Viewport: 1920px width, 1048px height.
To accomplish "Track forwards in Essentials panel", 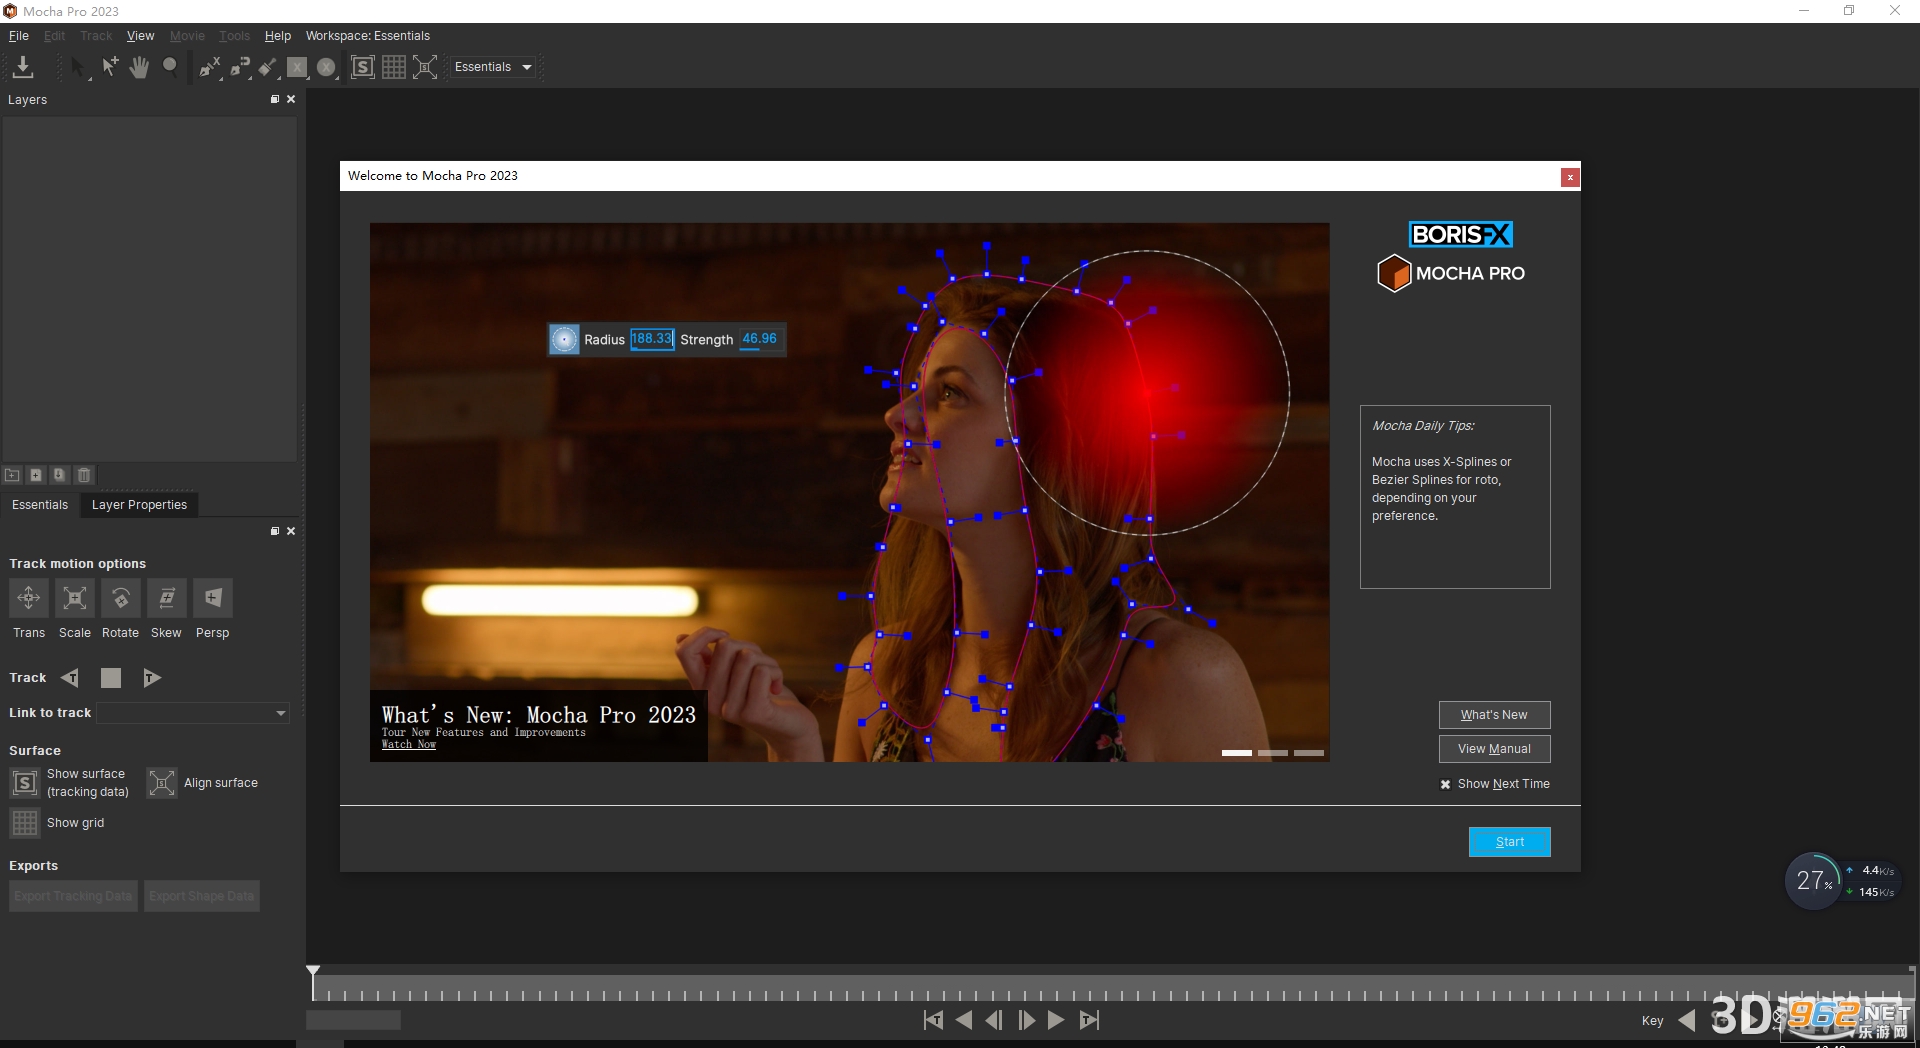I will tap(152, 678).
